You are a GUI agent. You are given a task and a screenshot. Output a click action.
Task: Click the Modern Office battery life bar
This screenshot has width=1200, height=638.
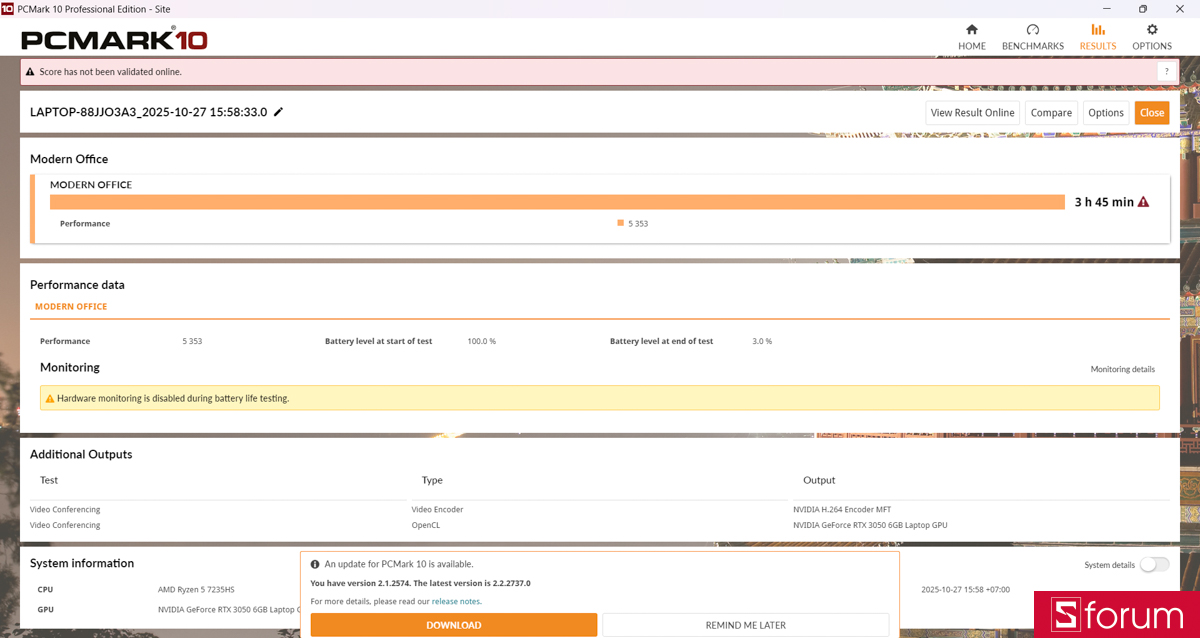point(557,202)
